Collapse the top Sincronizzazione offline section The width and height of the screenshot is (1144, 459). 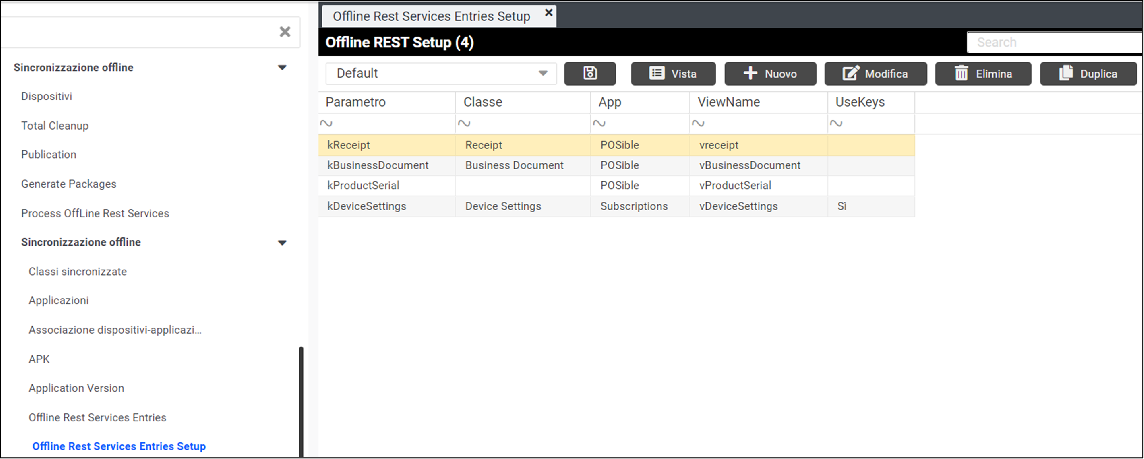[282, 68]
